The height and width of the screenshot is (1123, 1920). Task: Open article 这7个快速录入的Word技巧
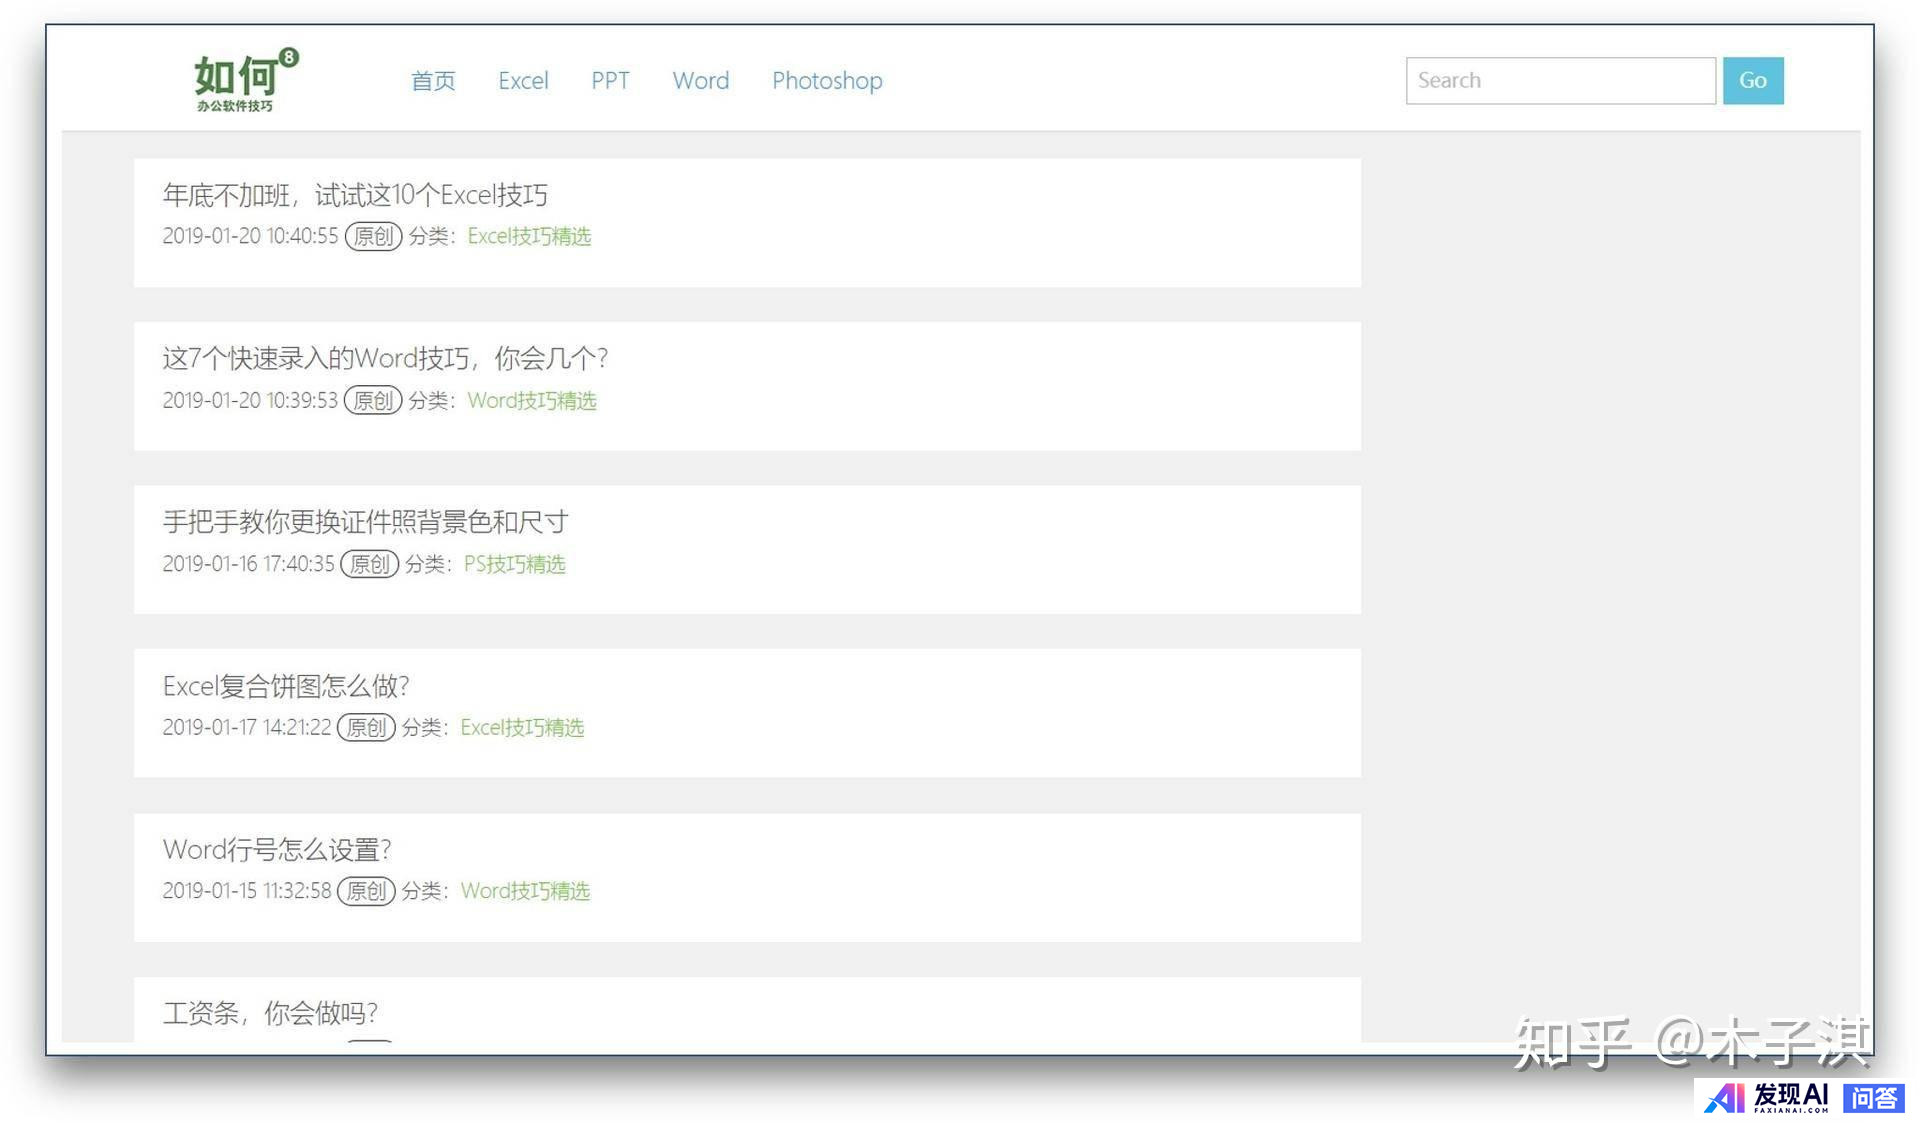click(385, 358)
